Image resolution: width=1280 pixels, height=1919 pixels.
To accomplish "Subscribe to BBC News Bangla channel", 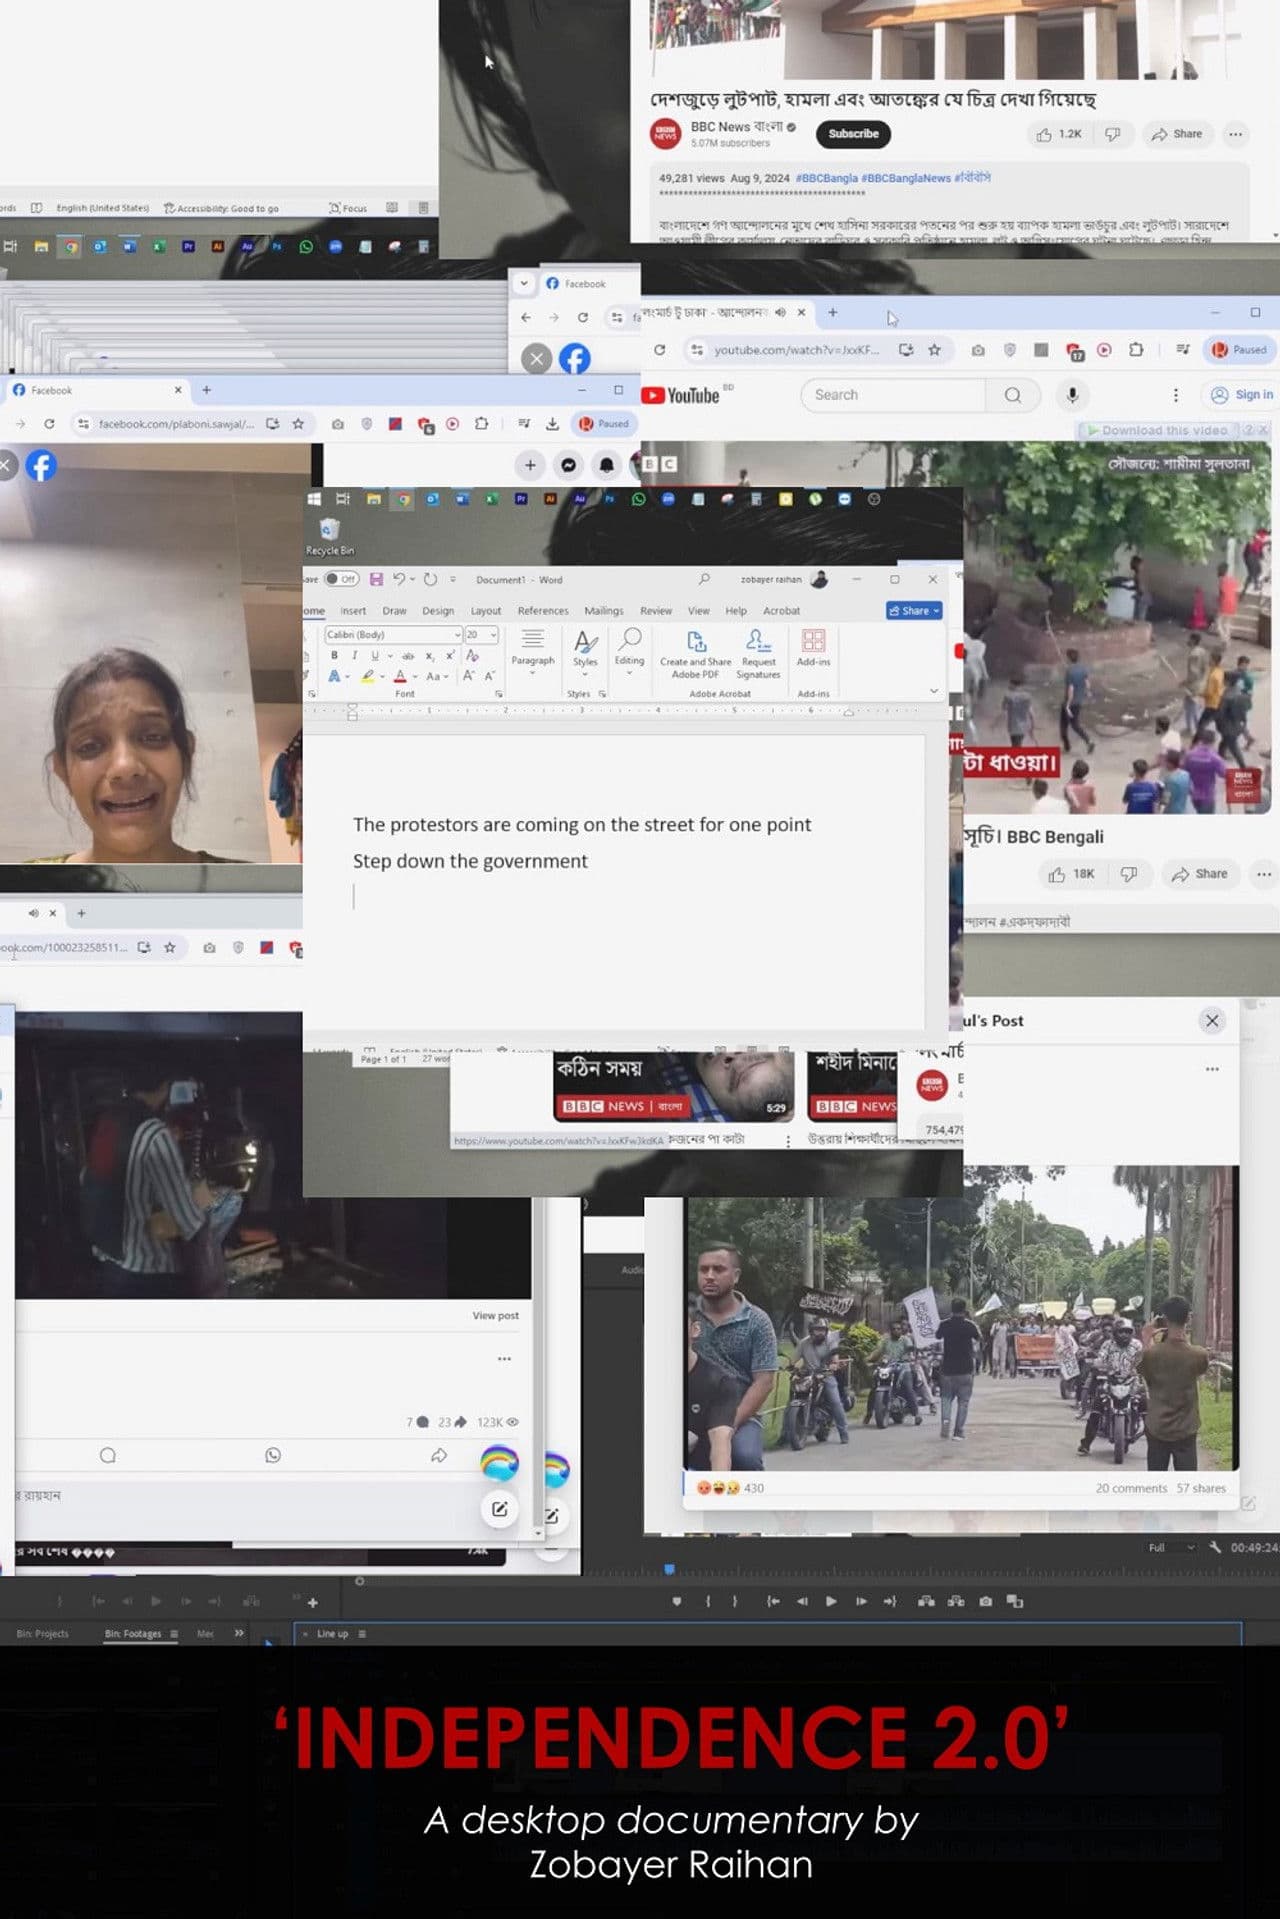I will pyautogui.click(x=852, y=134).
